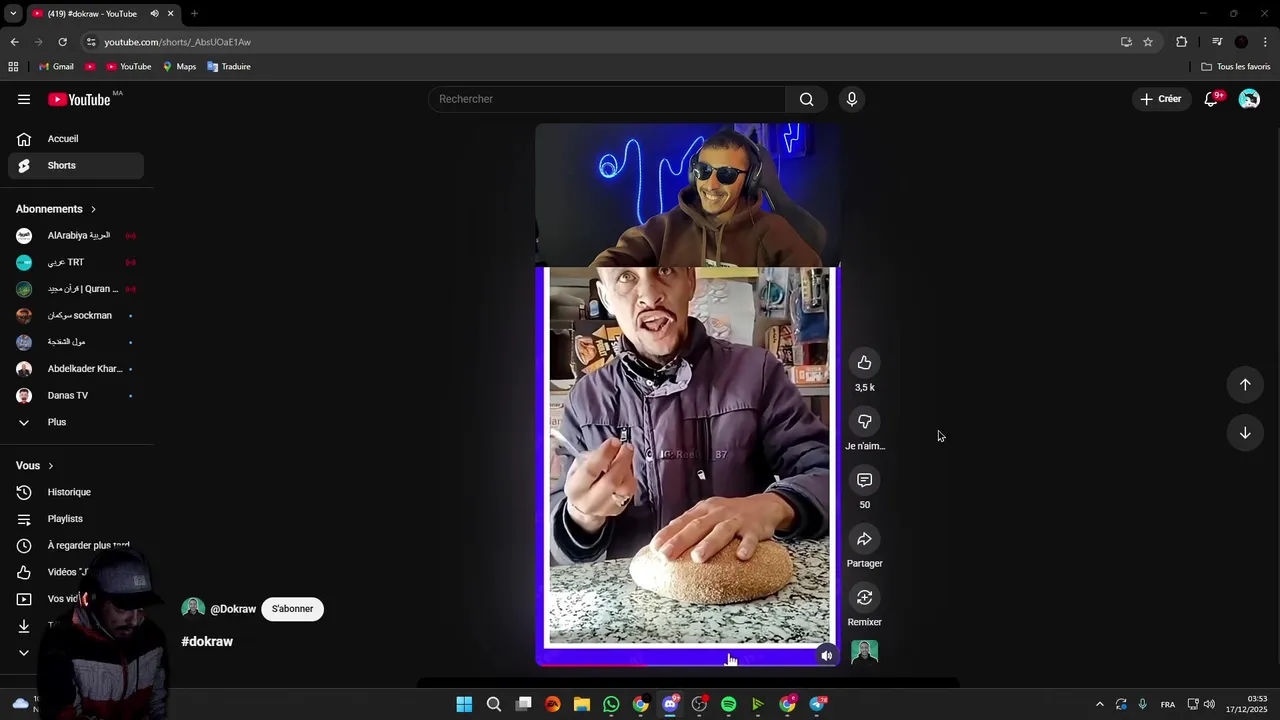The width and height of the screenshot is (1280, 720).
Task: Show hidden system tray icons
Action: click(x=1100, y=704)
